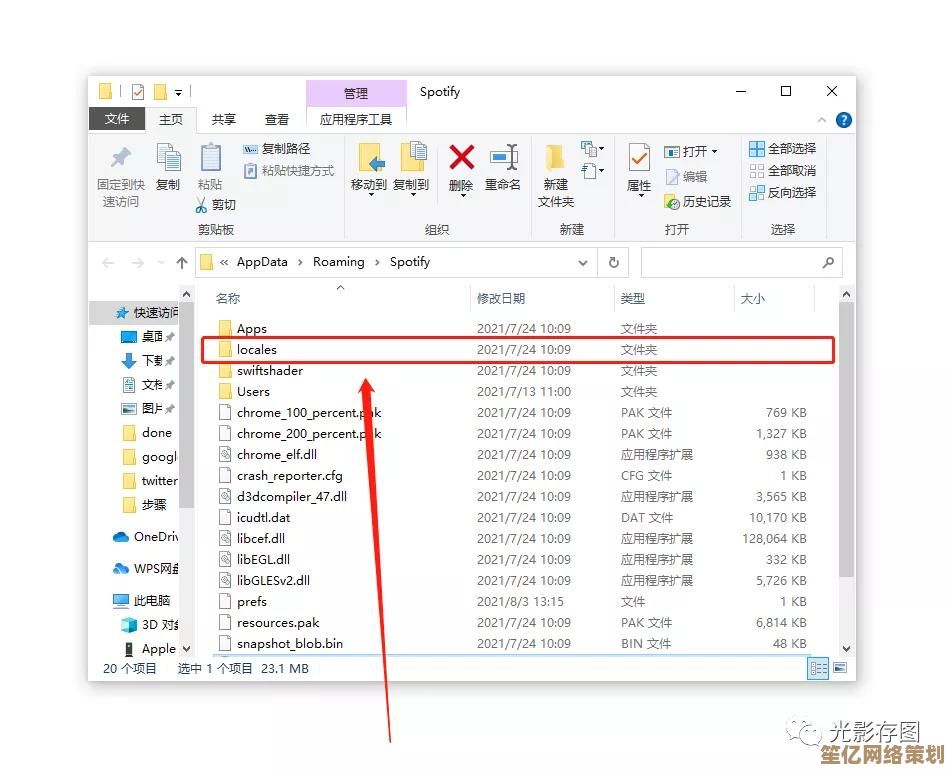The height and width of the screenshot is (773, 951).
Task: Switch to the Home (主页) tab
Action: pos(171,119)
